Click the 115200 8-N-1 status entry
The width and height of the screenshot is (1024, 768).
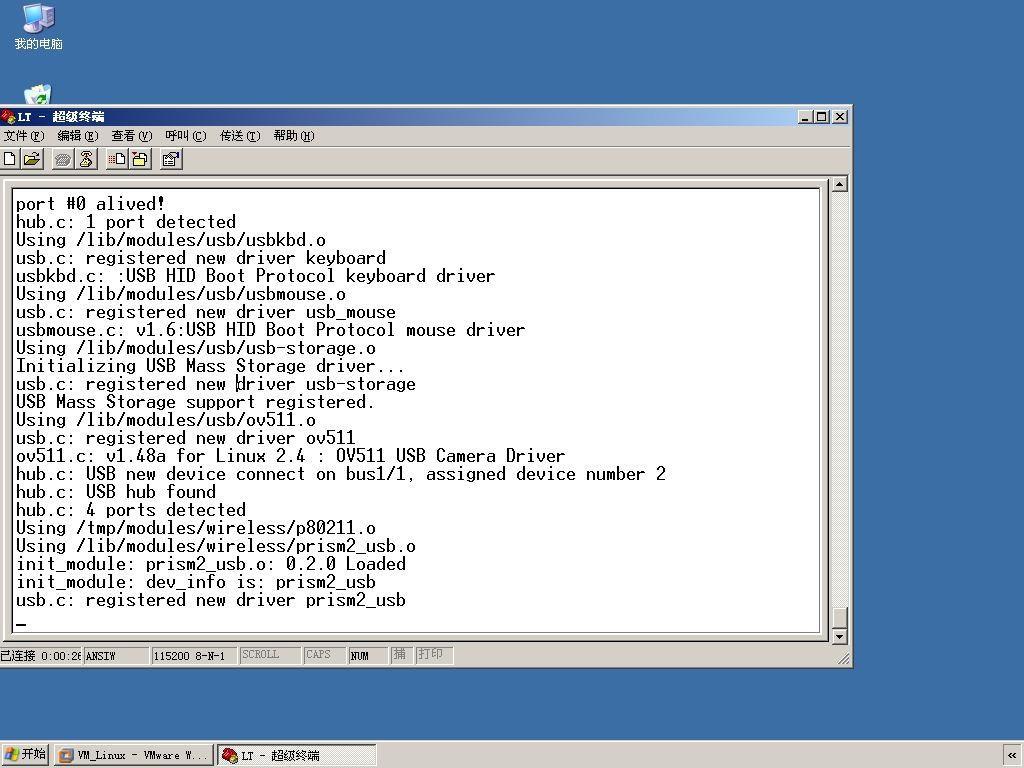pyautogui.click(x=193, y=656)
